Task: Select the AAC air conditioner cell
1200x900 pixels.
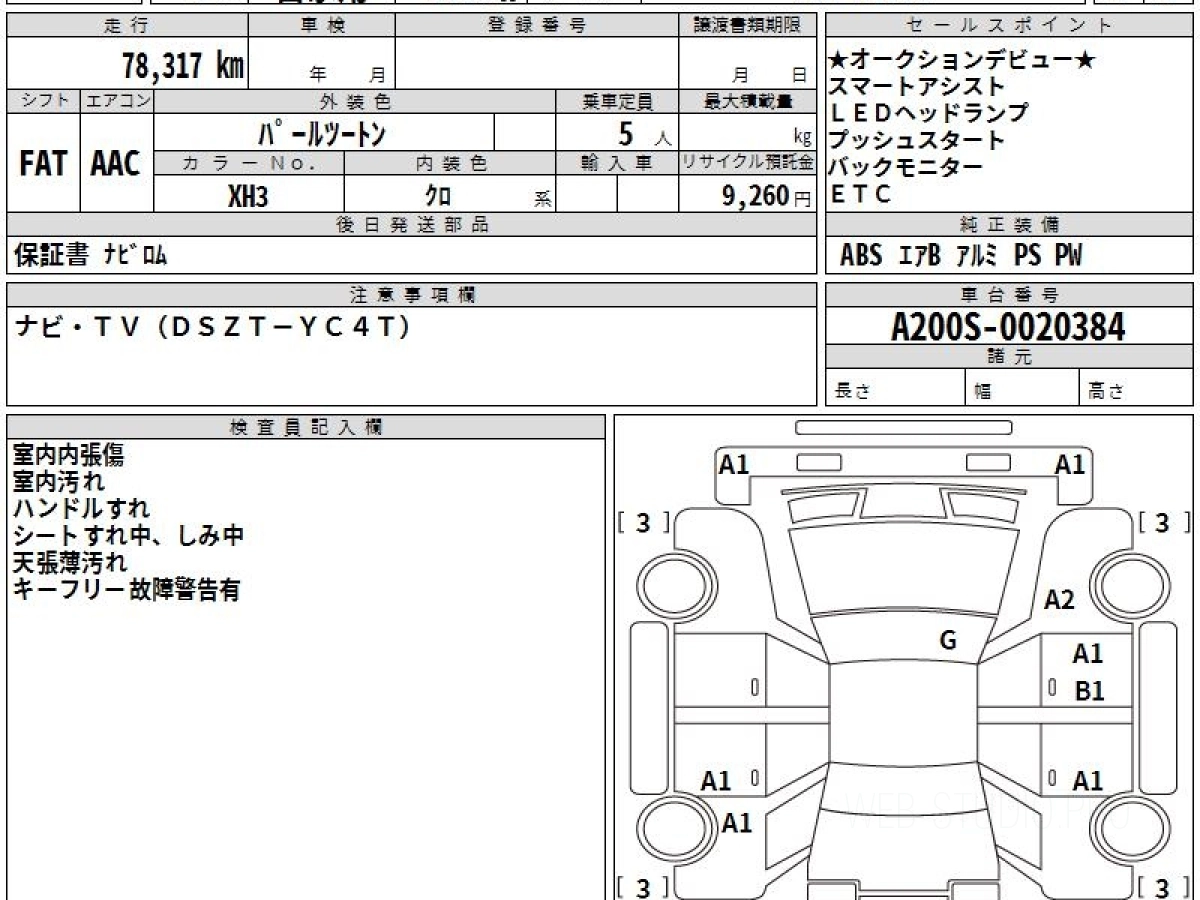Action: (116, 163)
